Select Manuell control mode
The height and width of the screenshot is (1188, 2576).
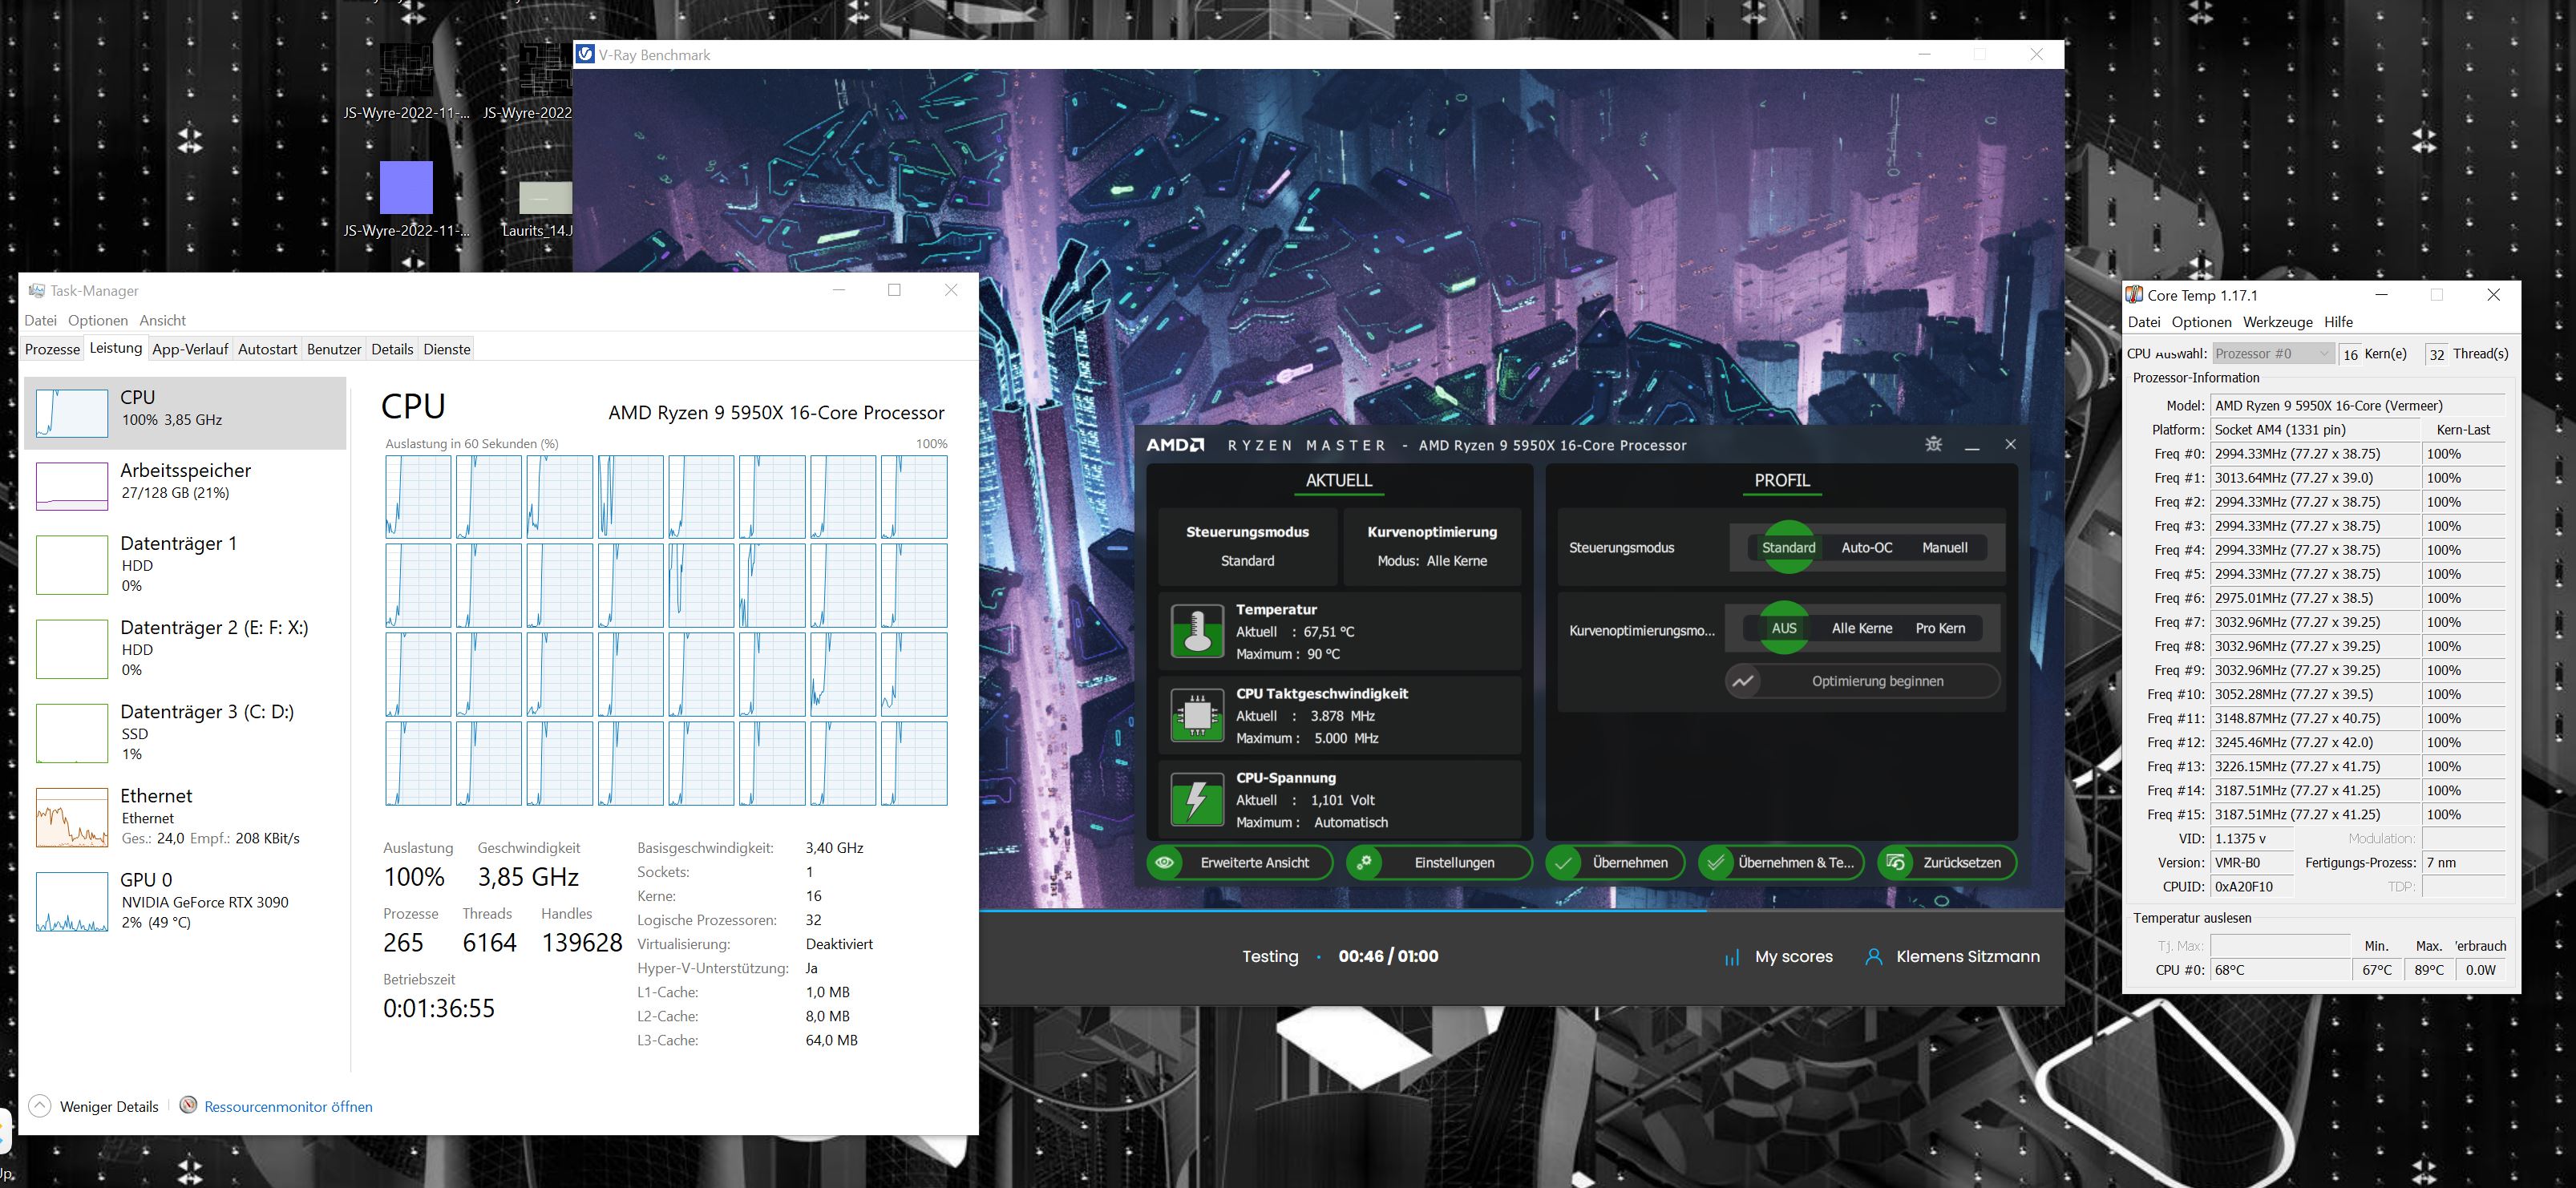click(1944, 547)
